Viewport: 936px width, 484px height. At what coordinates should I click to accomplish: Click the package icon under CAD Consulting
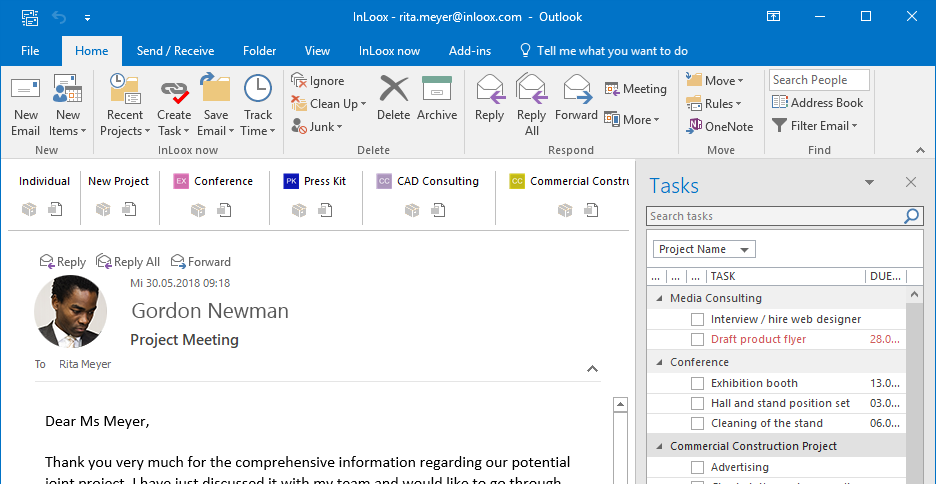point(412,210)
